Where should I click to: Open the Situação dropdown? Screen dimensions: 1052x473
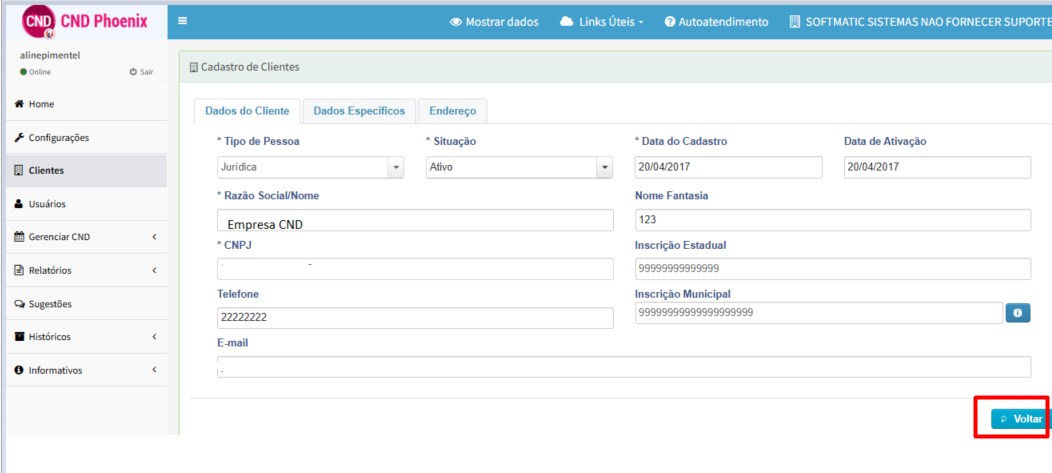click(519, 168)
